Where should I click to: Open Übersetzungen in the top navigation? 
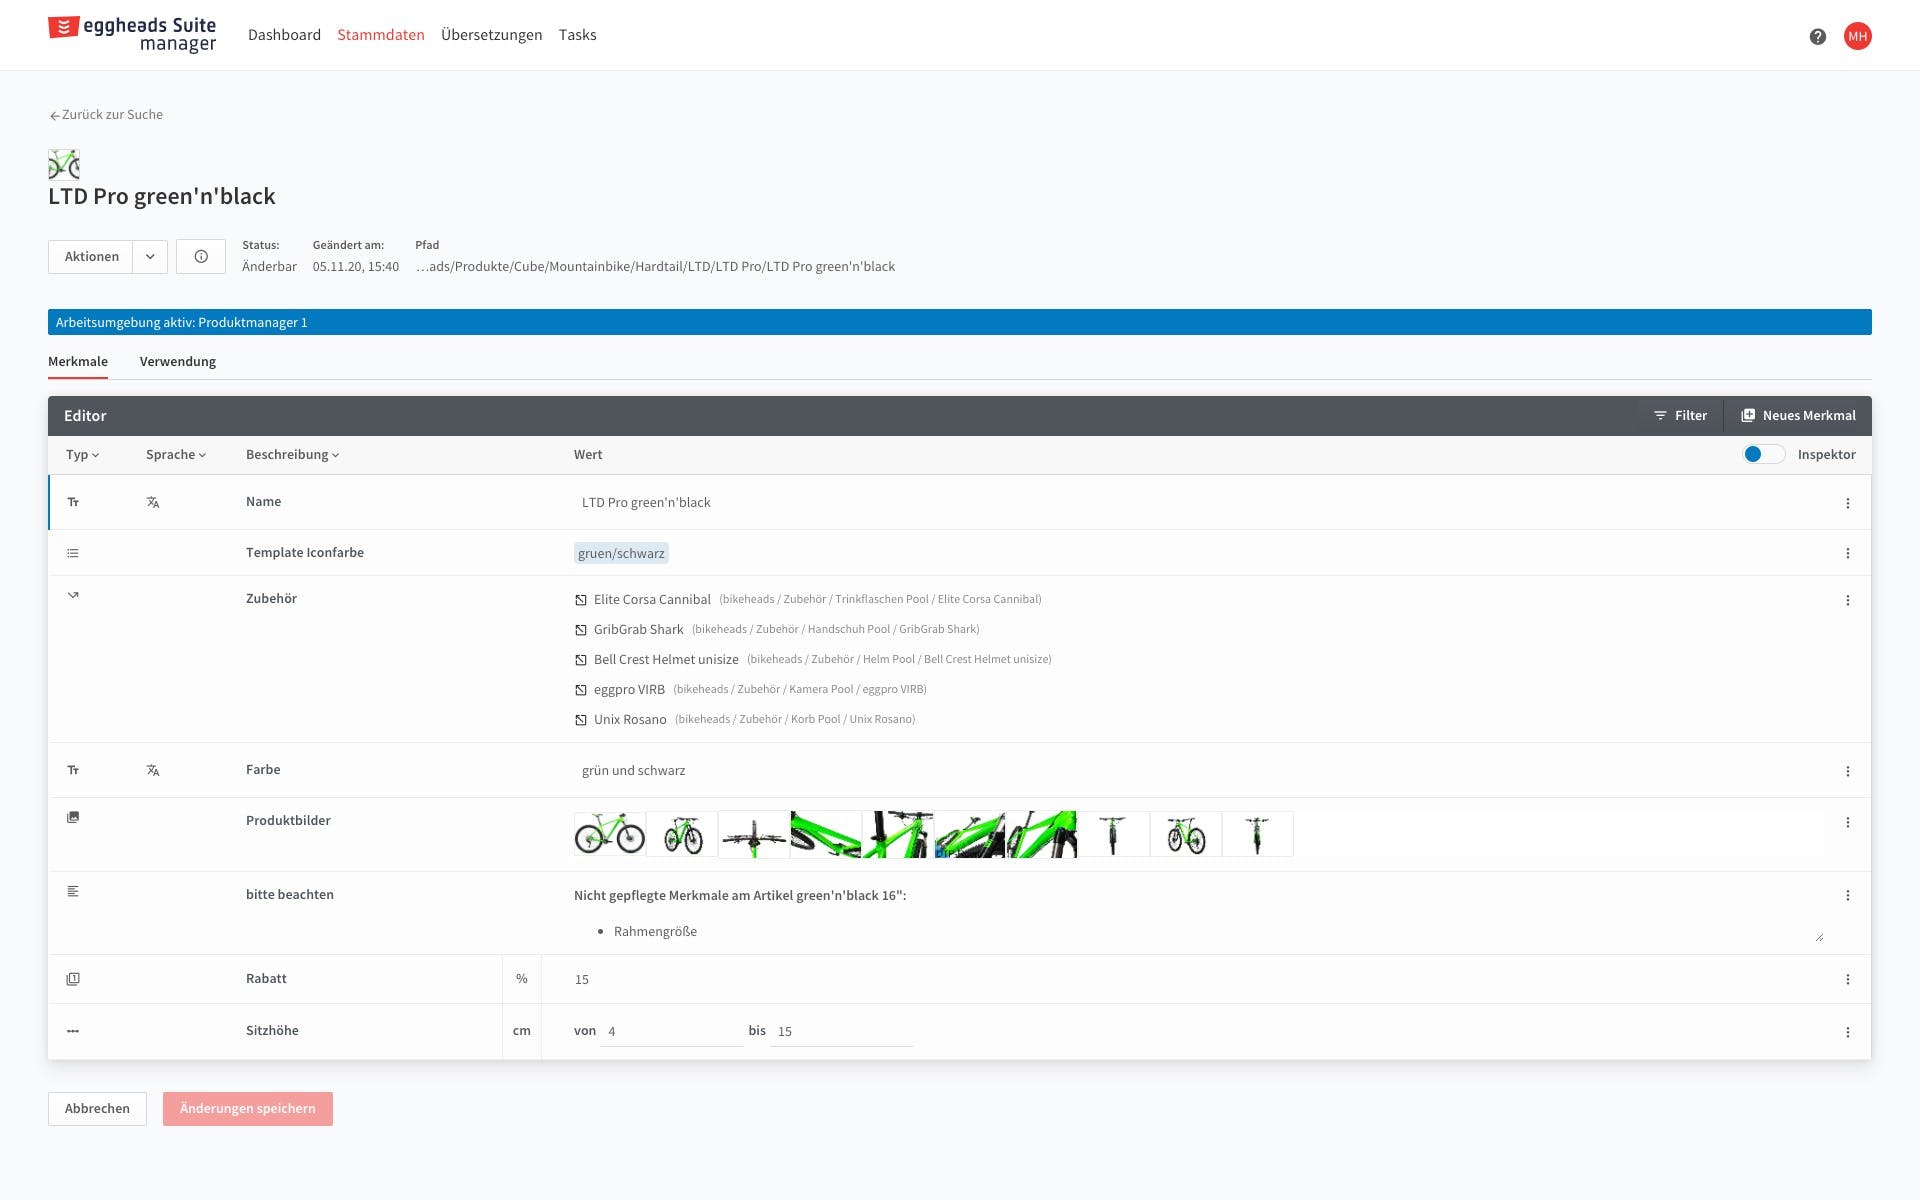point(491,35)
